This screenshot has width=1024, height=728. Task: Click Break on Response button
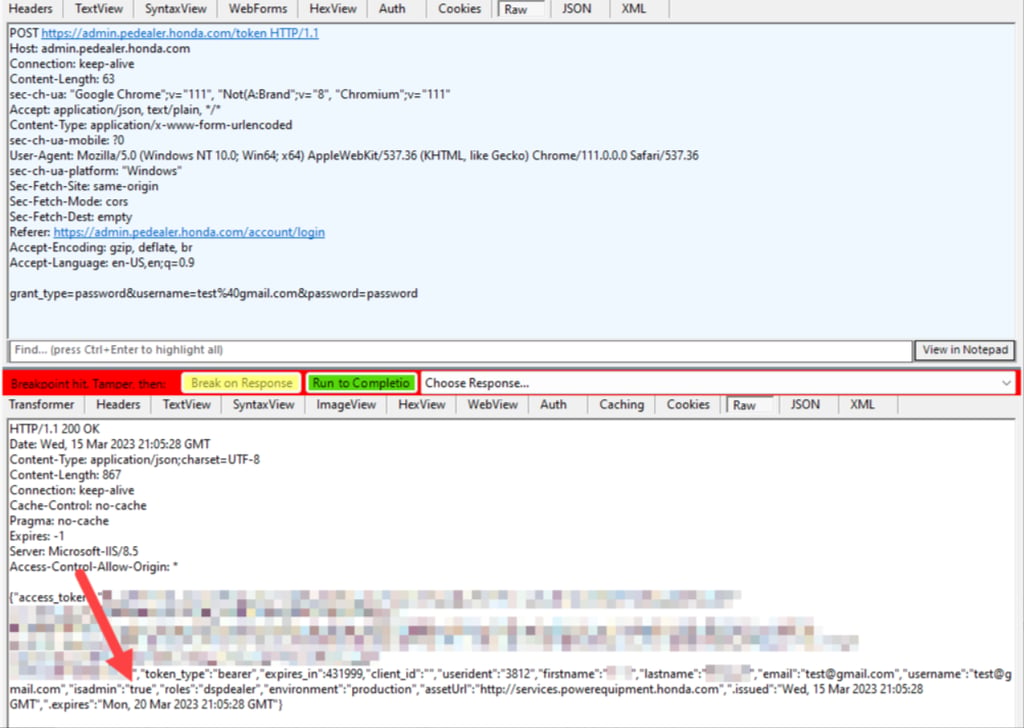pyautogui.click(x=241, y=383)
